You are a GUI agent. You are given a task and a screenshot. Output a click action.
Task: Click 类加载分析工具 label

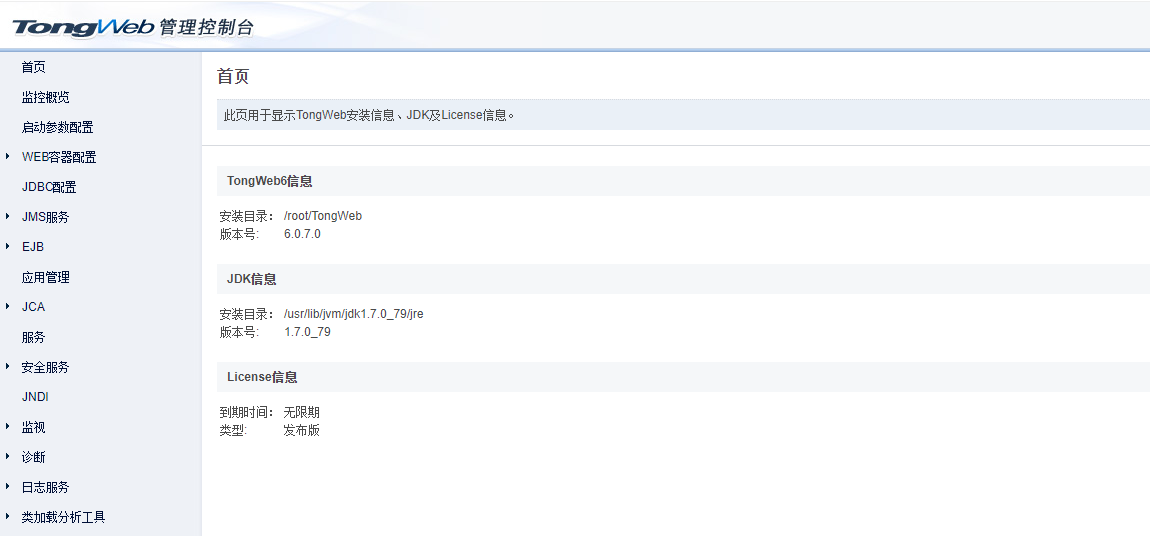(x=63, y=518)
